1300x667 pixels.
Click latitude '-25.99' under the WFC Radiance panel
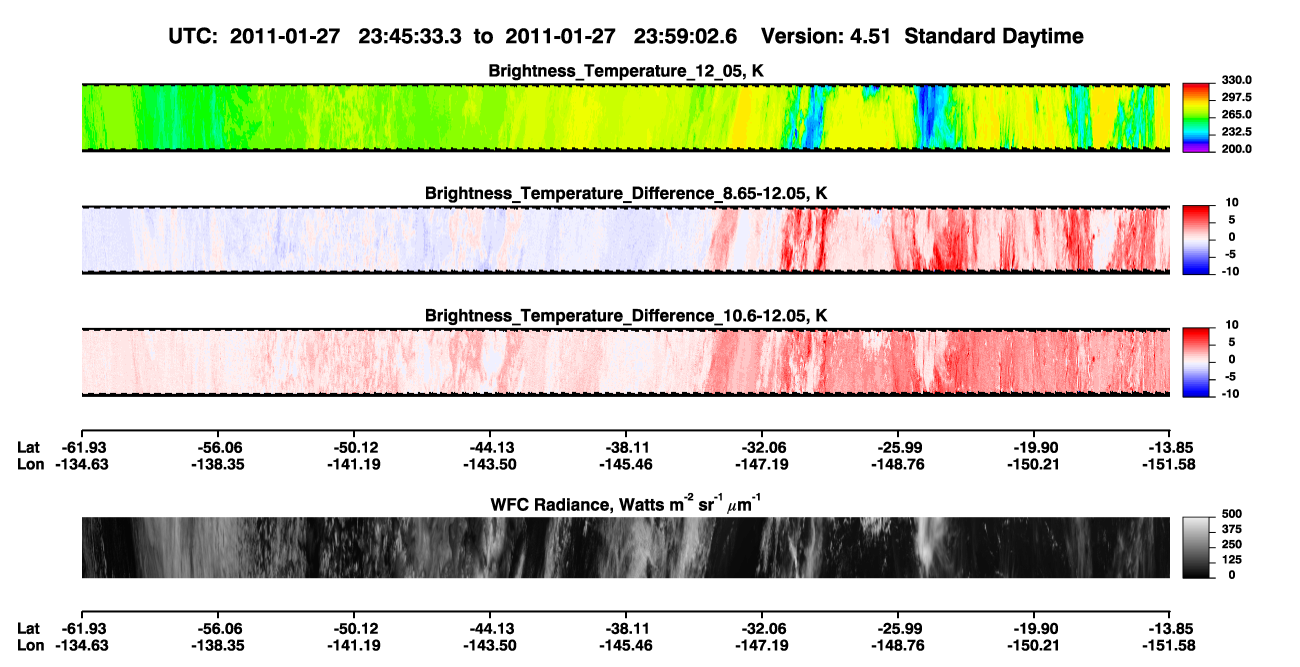pyautogui.click(x=898, y=629)
